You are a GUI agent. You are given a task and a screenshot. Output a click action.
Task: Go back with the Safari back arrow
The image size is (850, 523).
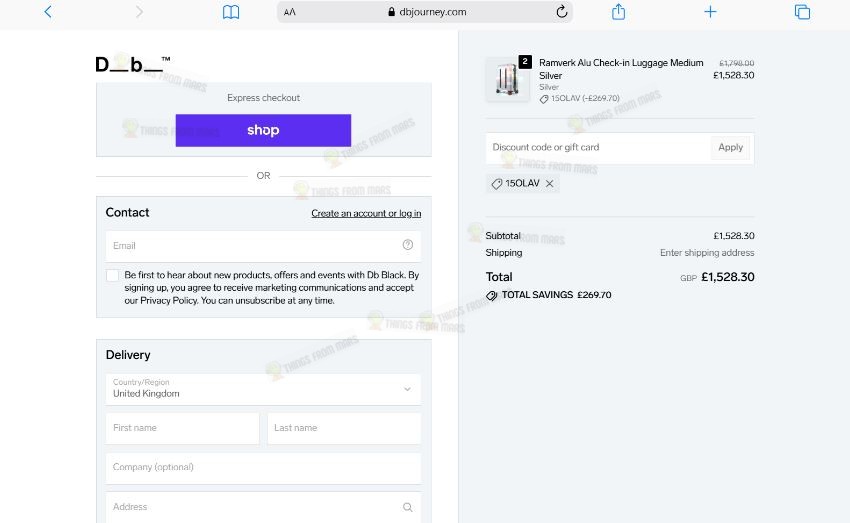pos(48,12)
